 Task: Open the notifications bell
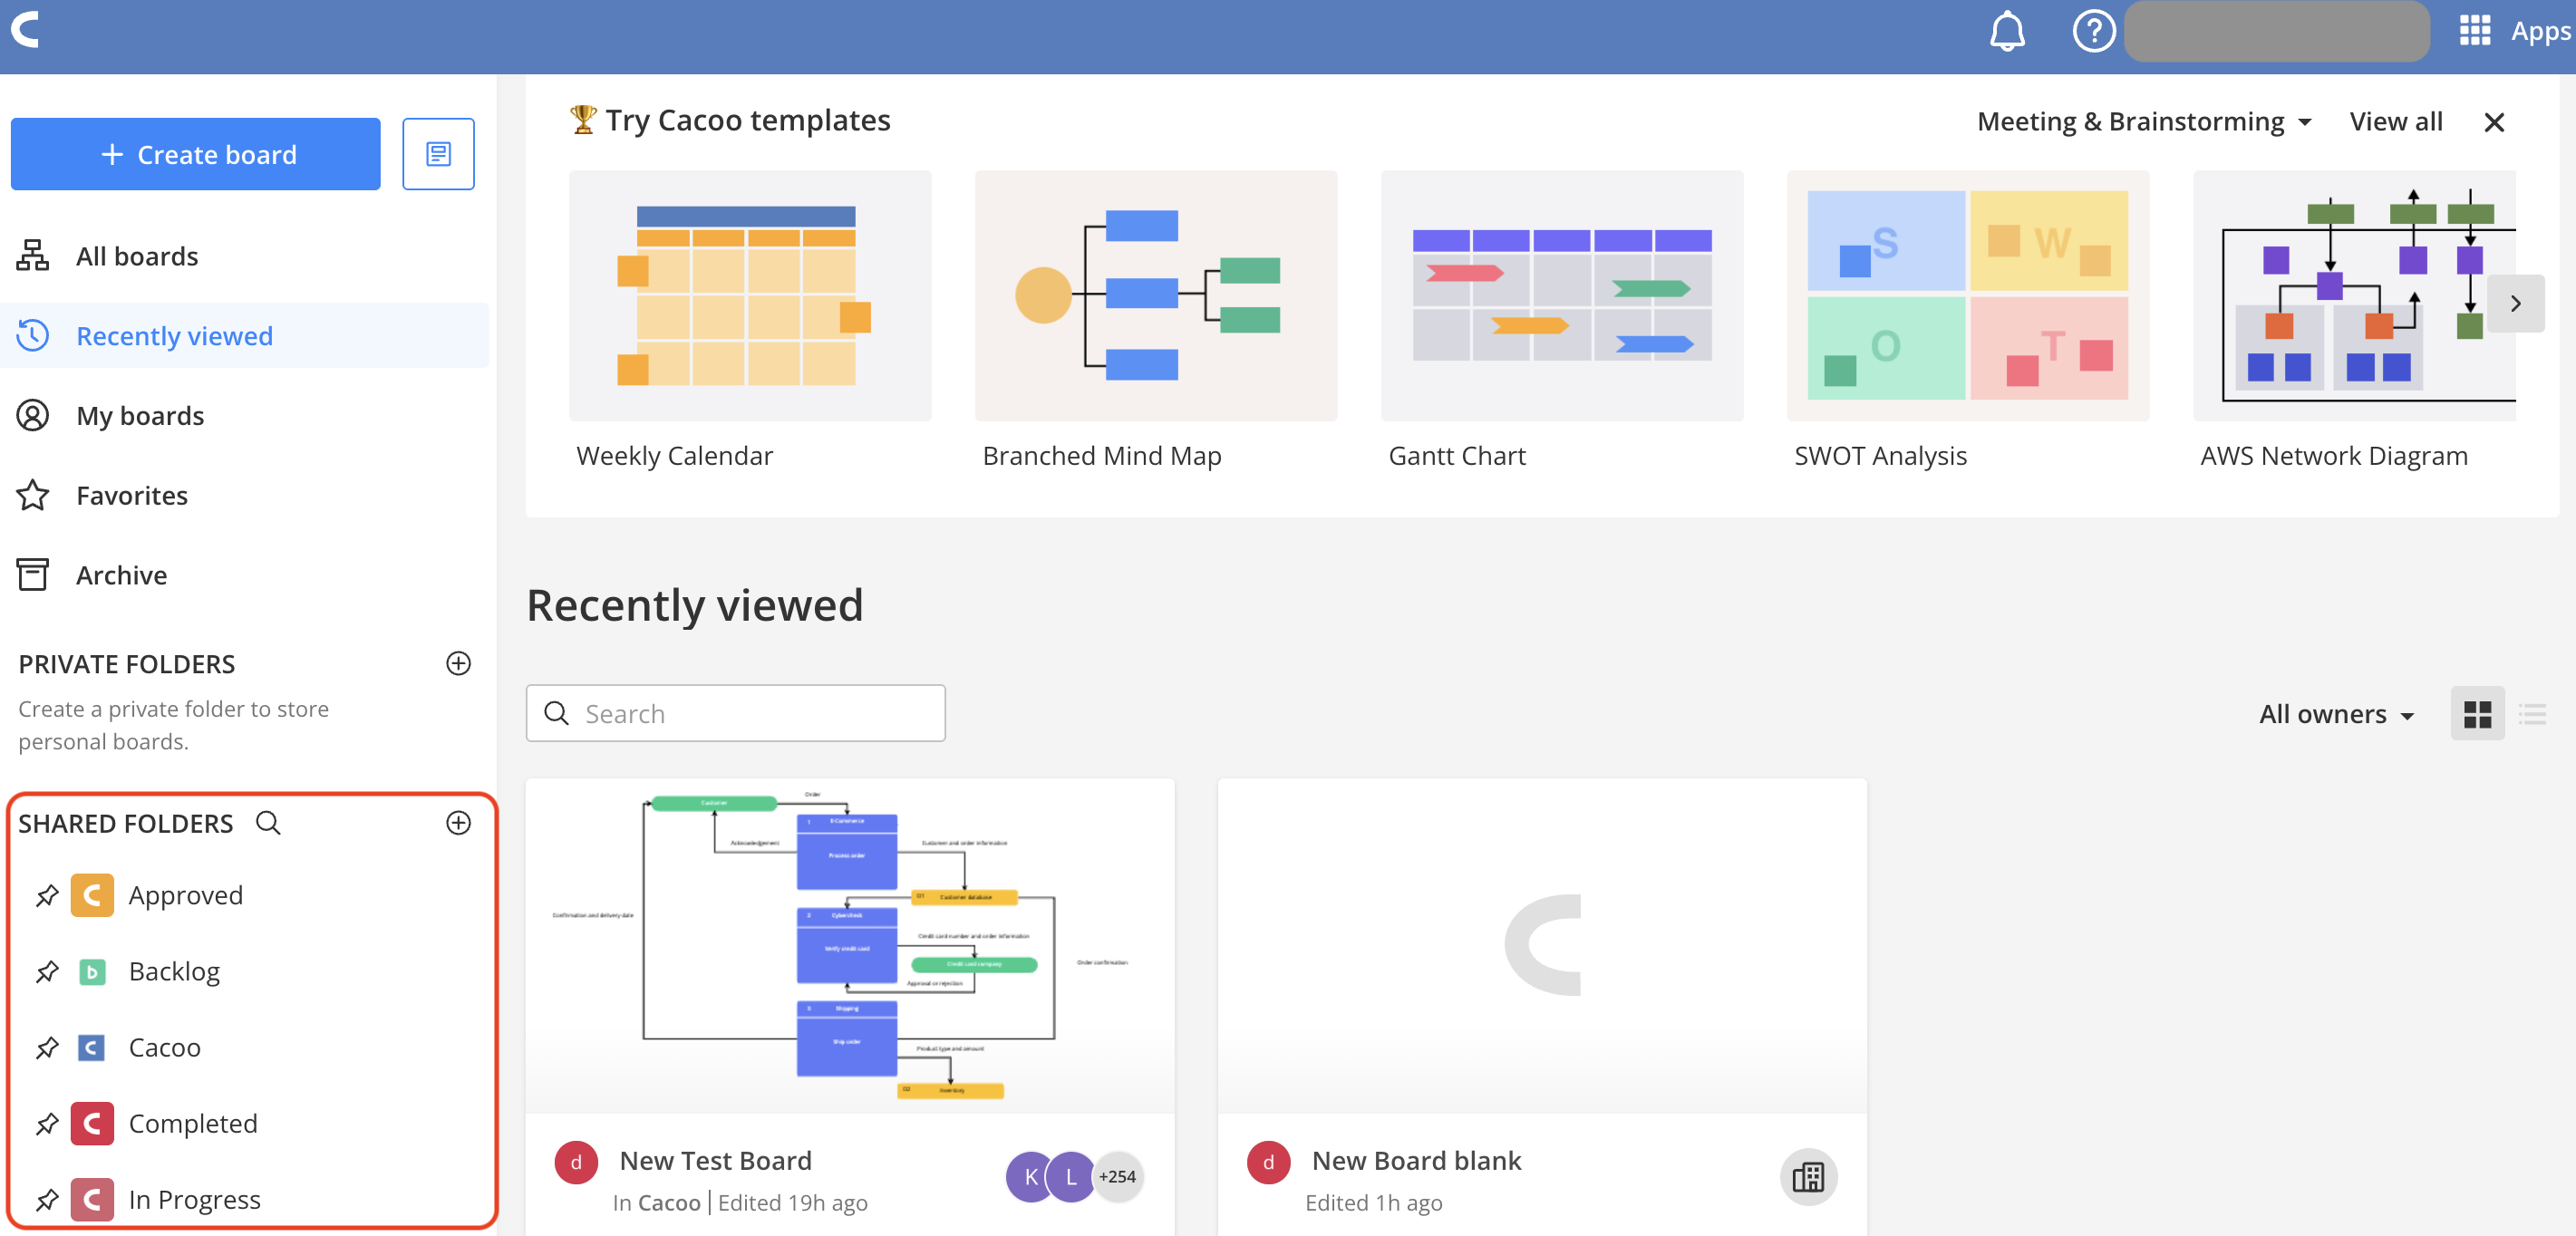pos(2006,31)
